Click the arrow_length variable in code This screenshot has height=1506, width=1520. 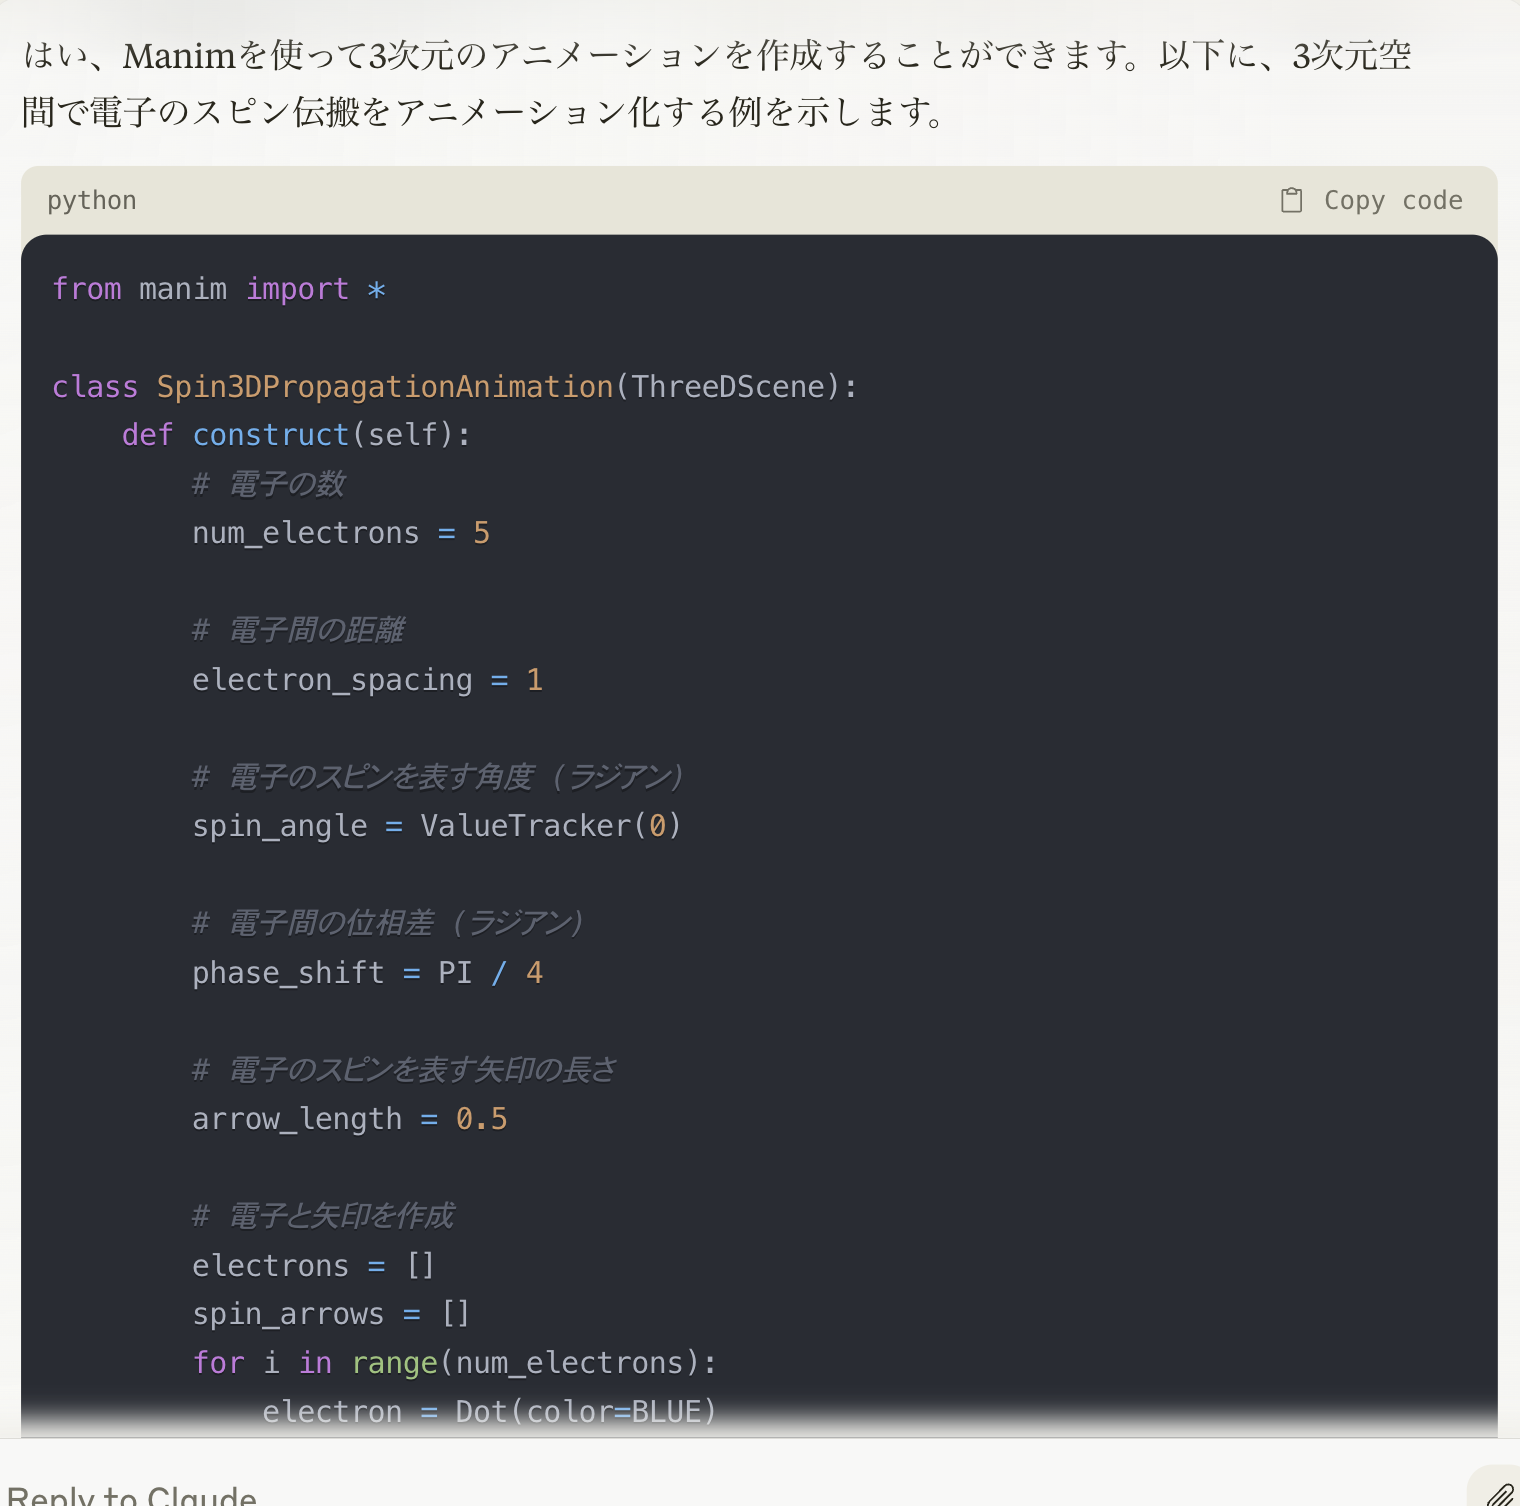click(297, 1119)
